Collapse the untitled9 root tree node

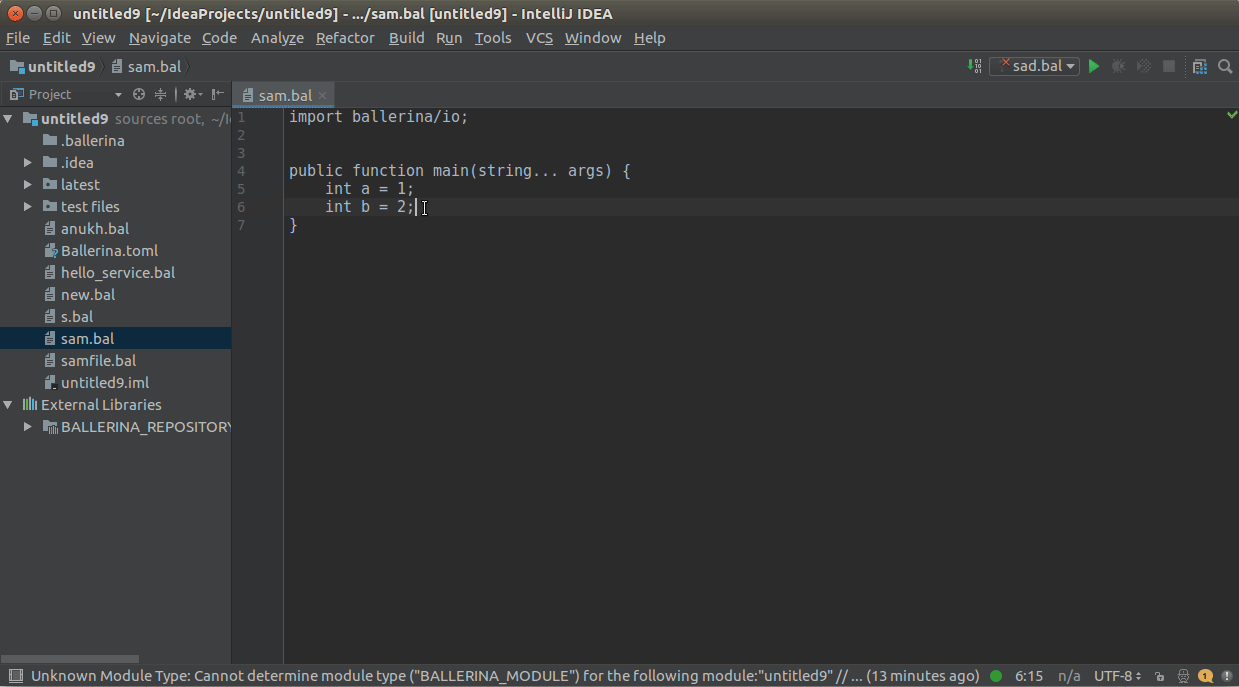click(x=8, y=119)
